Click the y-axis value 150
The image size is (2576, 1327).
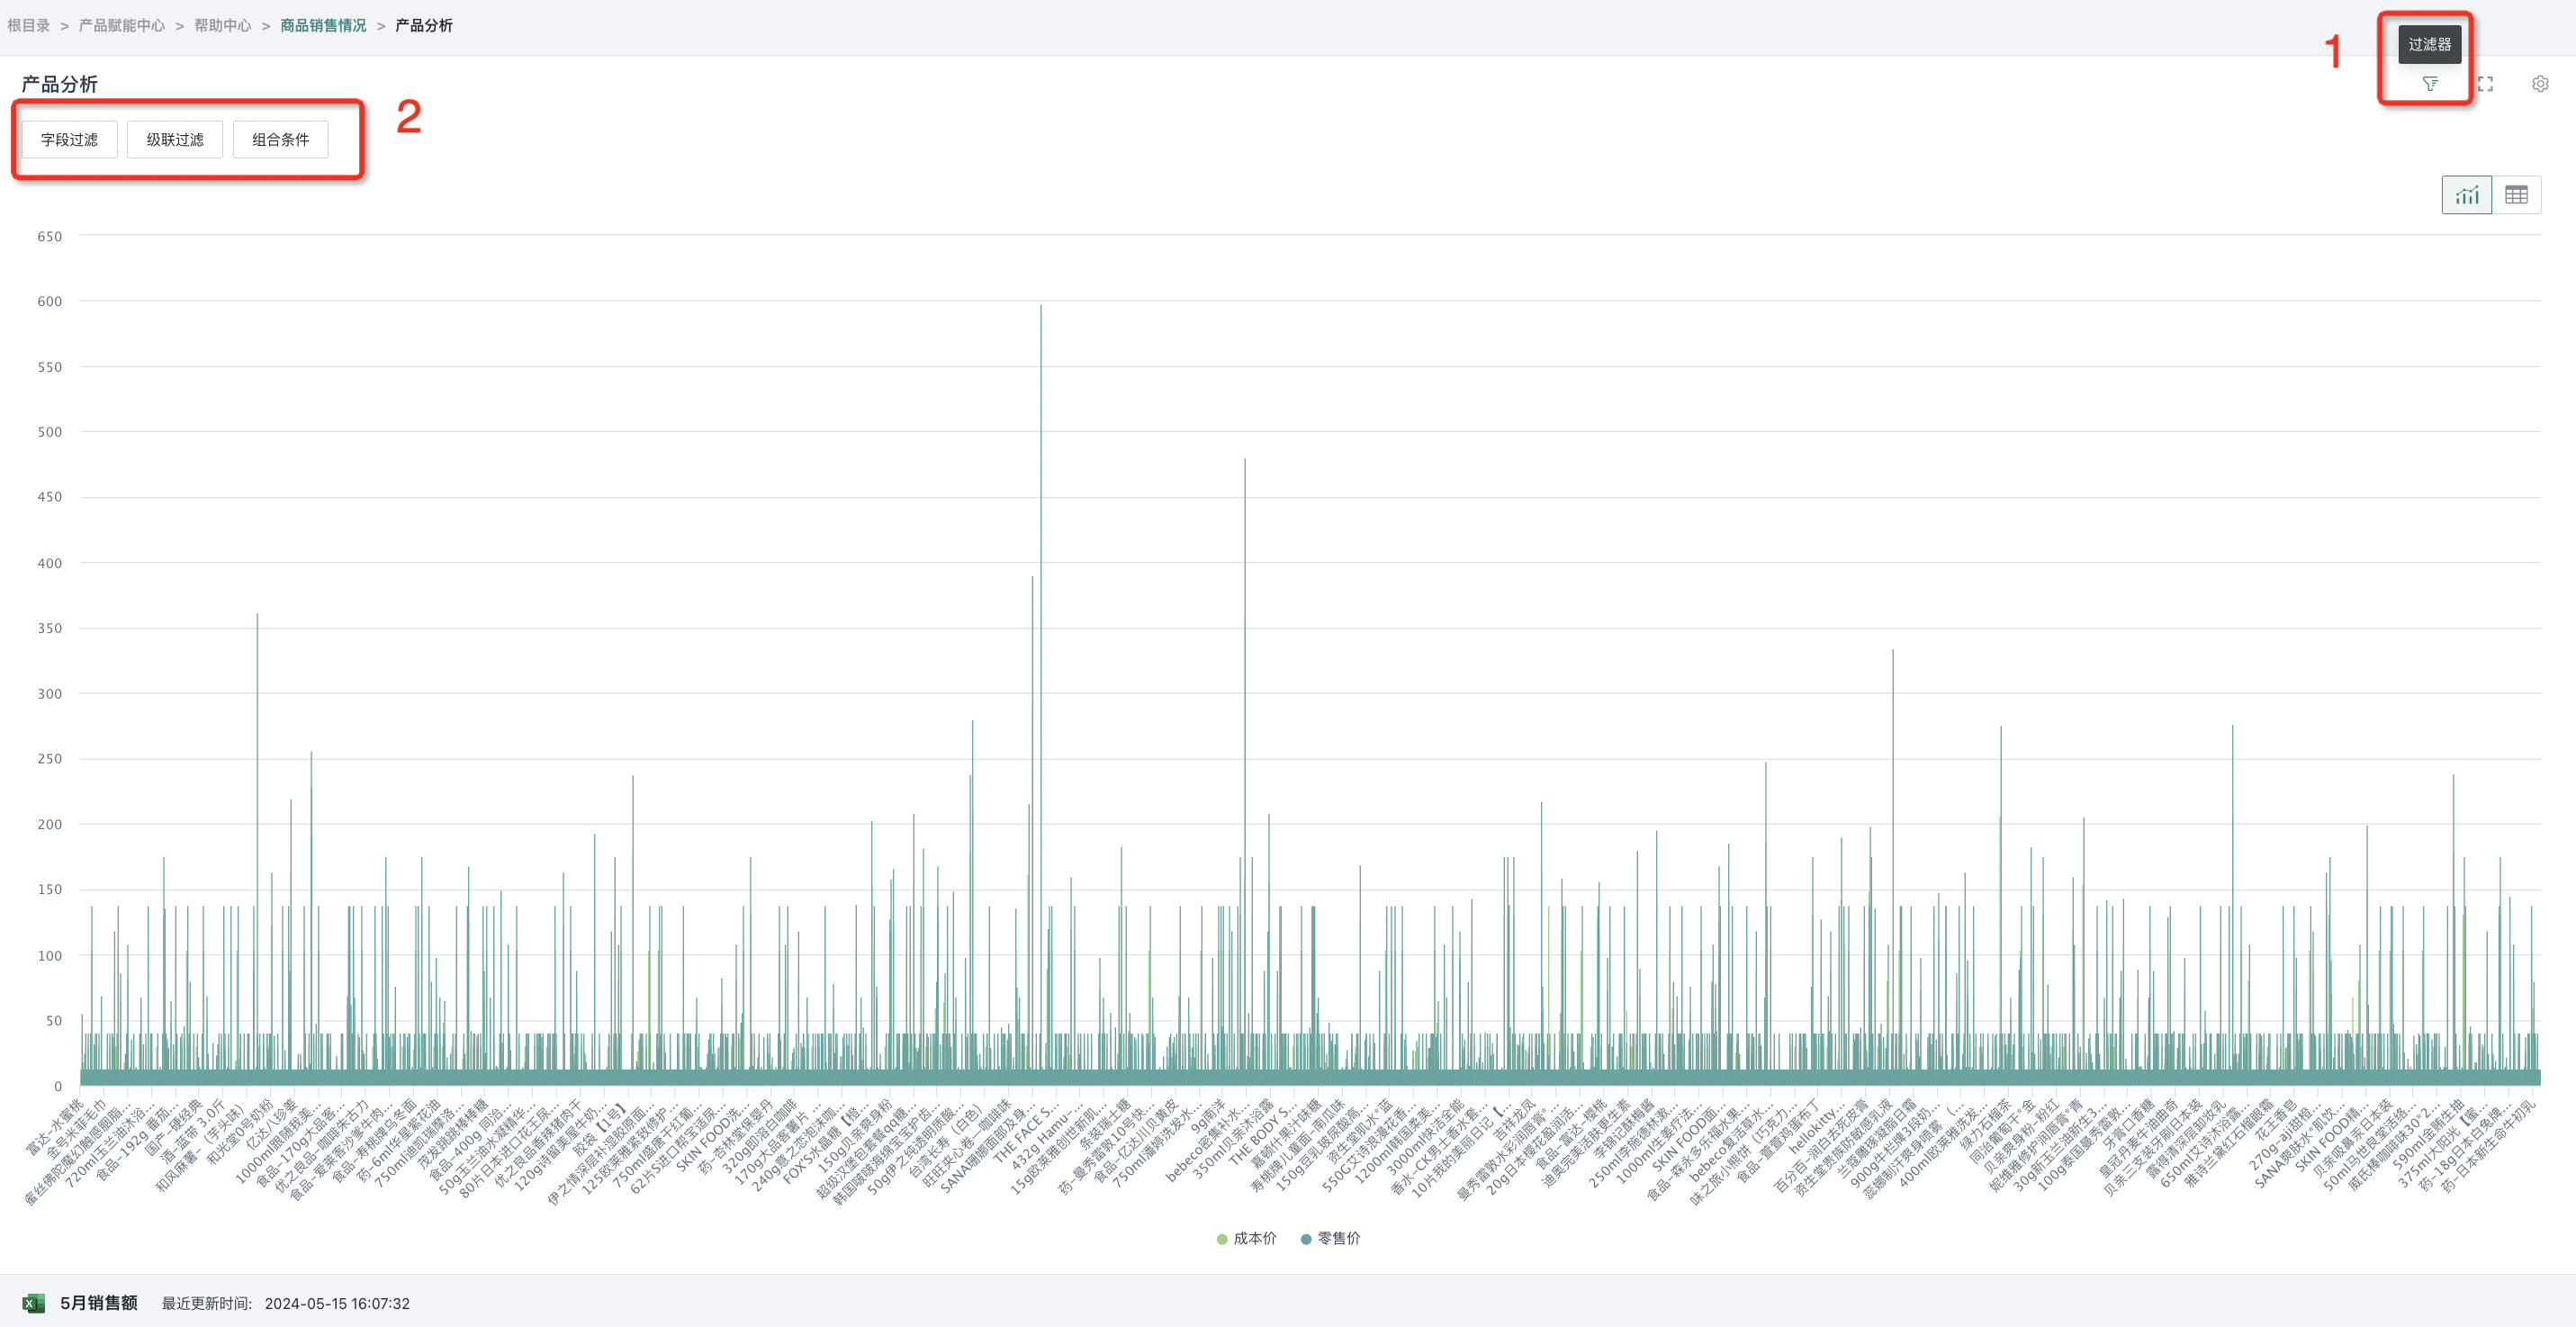coord(50,889)
